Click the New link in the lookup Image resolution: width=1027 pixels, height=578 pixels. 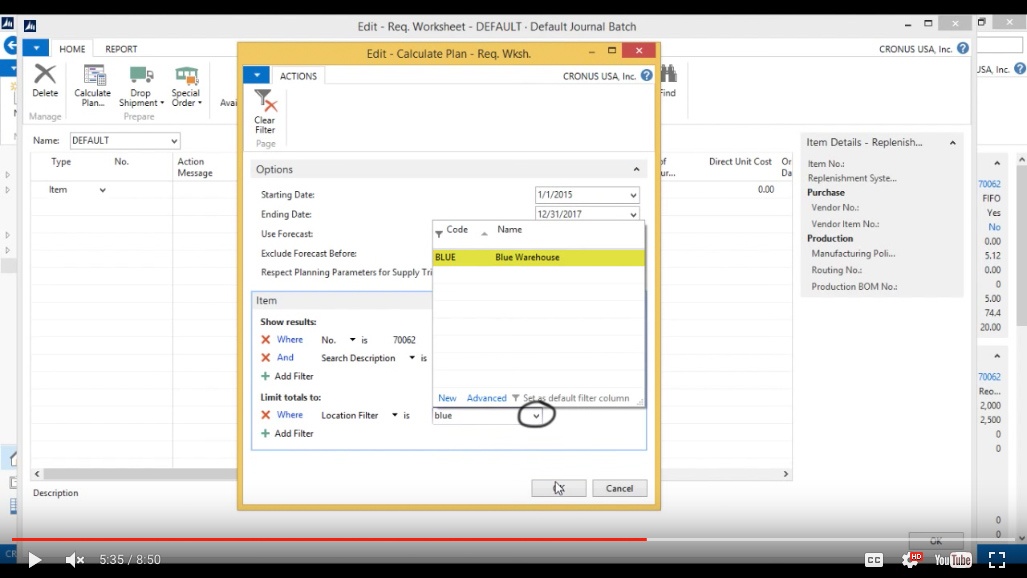(x=447, y=398)
